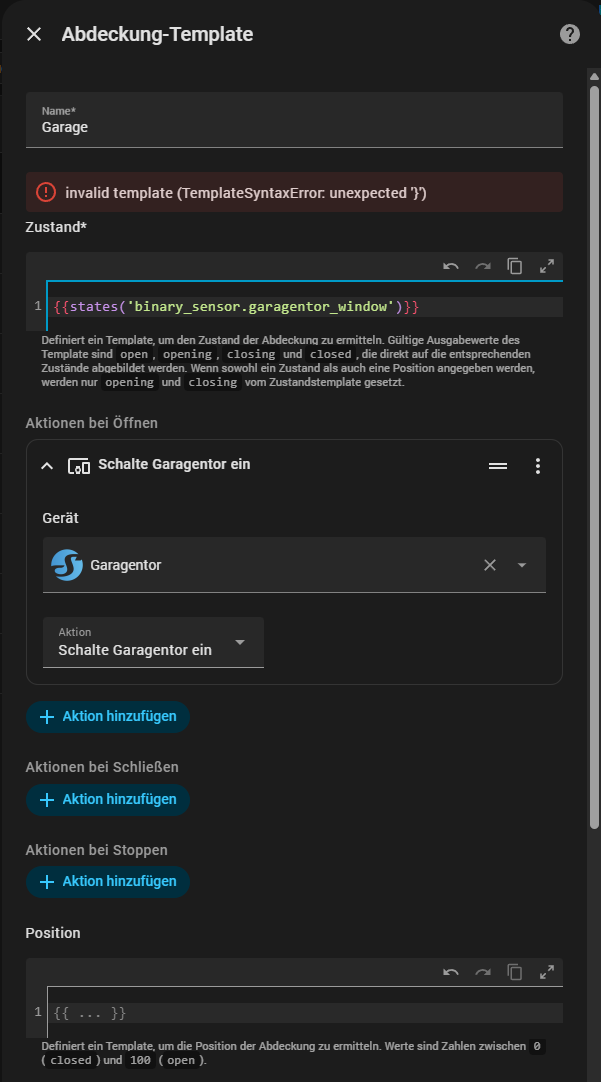
Task: Copy the Position template code
Action: (x=515, y=972)
